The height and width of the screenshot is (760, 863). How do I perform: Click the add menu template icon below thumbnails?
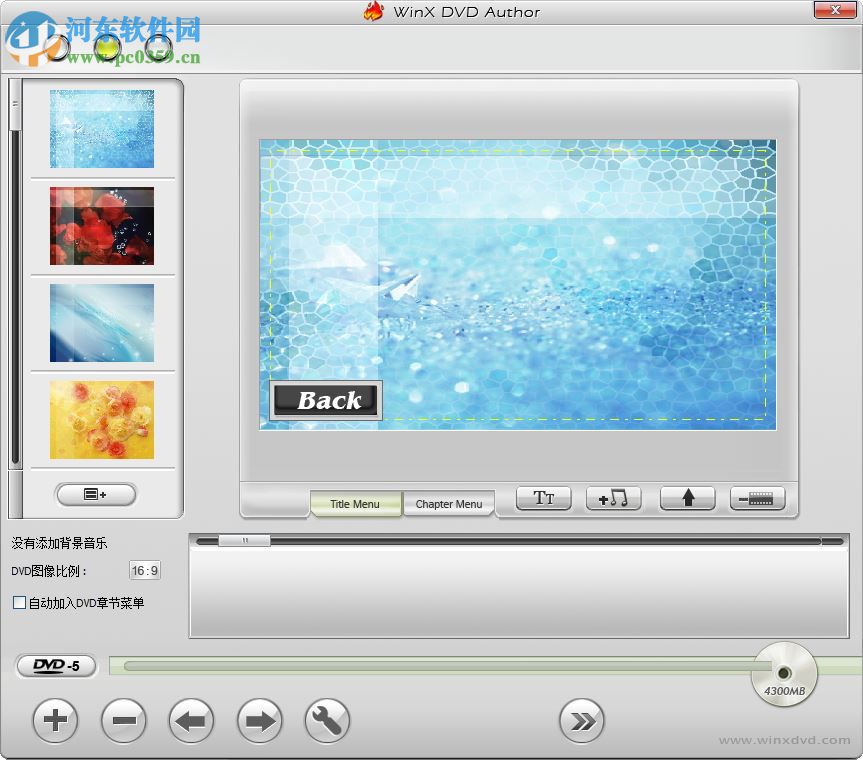pos(95,494)
